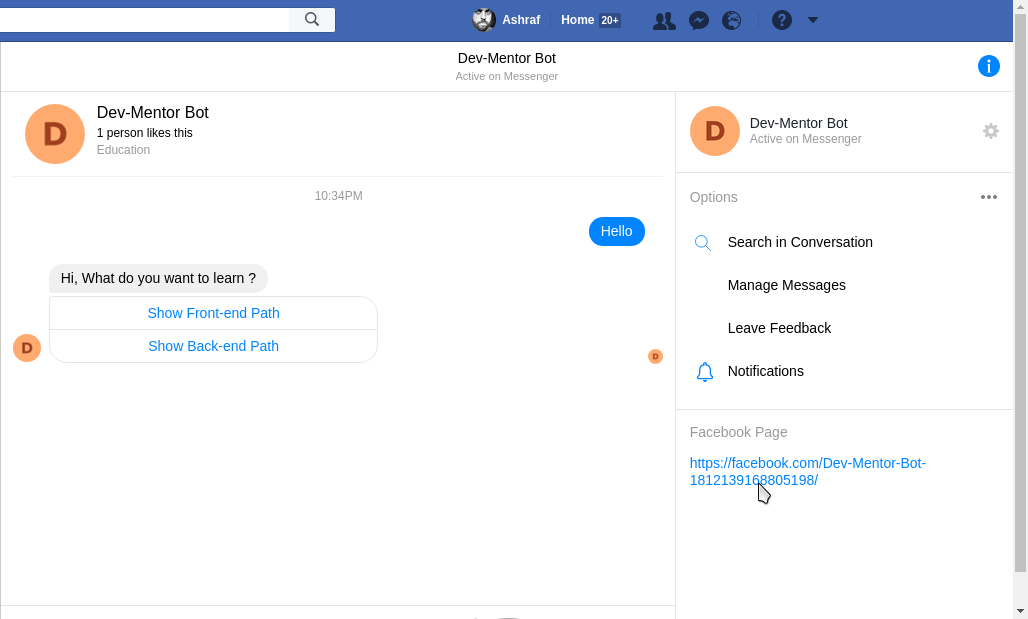Open Dev-Mentor Bot large avatar in chat header
The width and height of the screenshot is (1028, 619).
click(55, 134)
